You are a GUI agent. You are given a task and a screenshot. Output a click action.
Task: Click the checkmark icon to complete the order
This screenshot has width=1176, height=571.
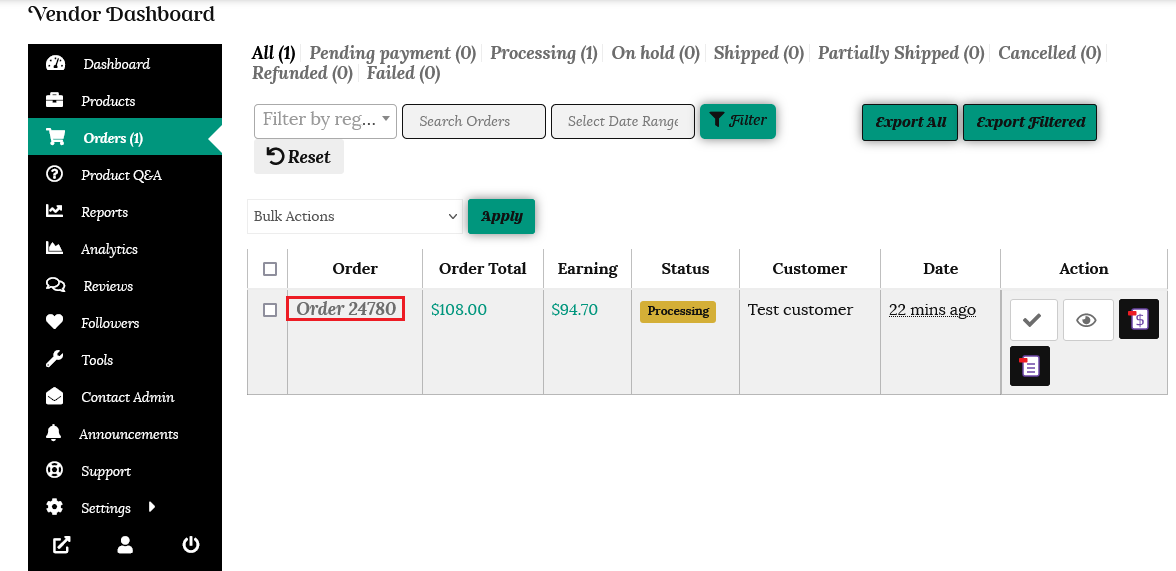coord(1033,320)
